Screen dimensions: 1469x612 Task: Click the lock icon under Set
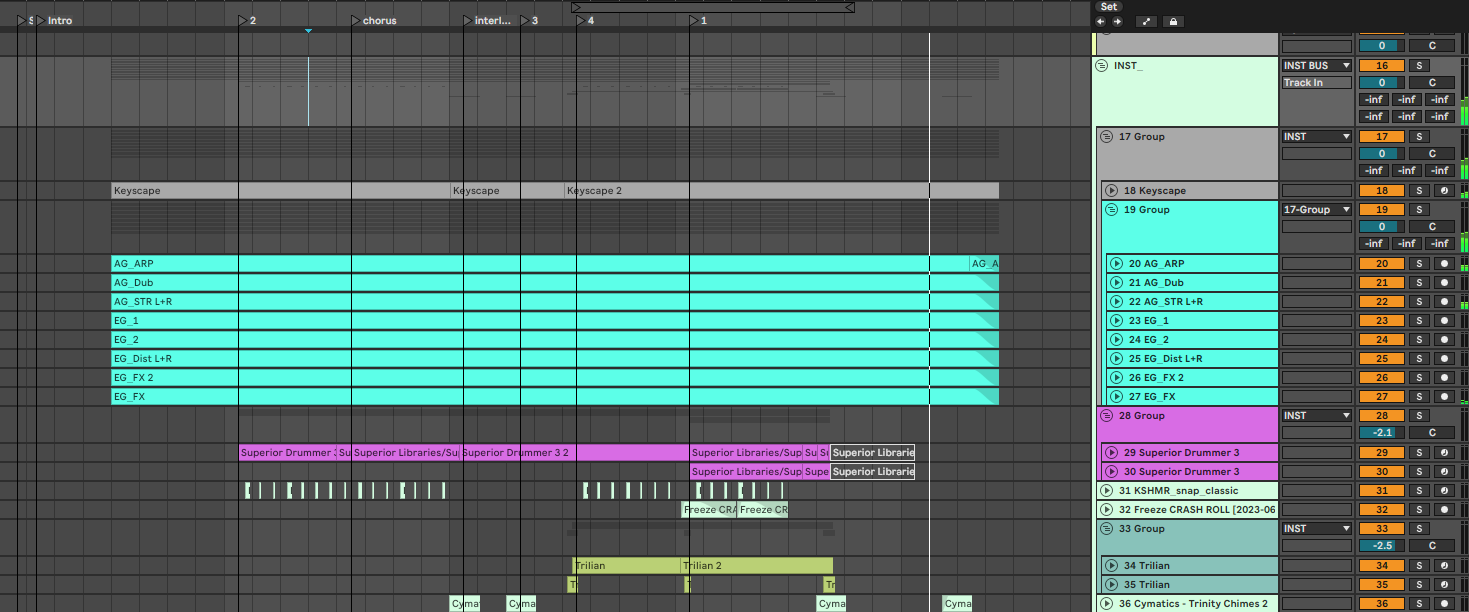click(1173, 21)
